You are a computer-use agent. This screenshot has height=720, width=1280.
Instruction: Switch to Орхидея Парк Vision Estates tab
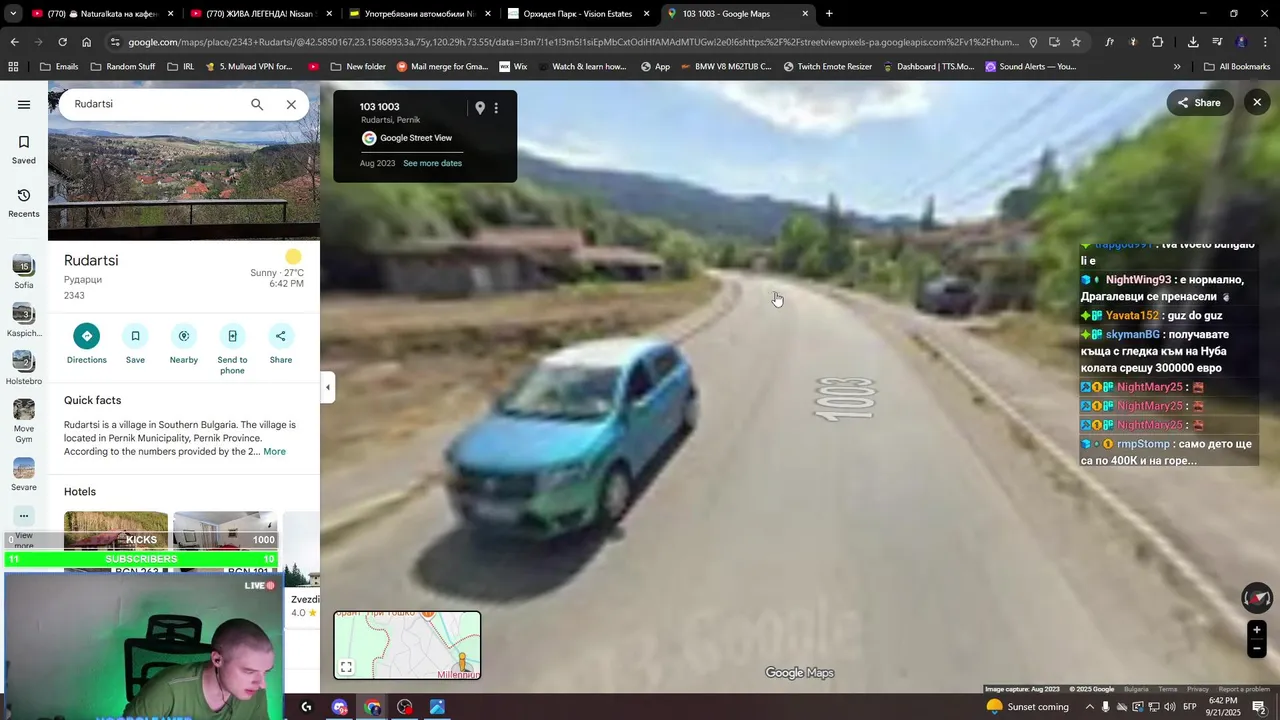tap(578, 14)
